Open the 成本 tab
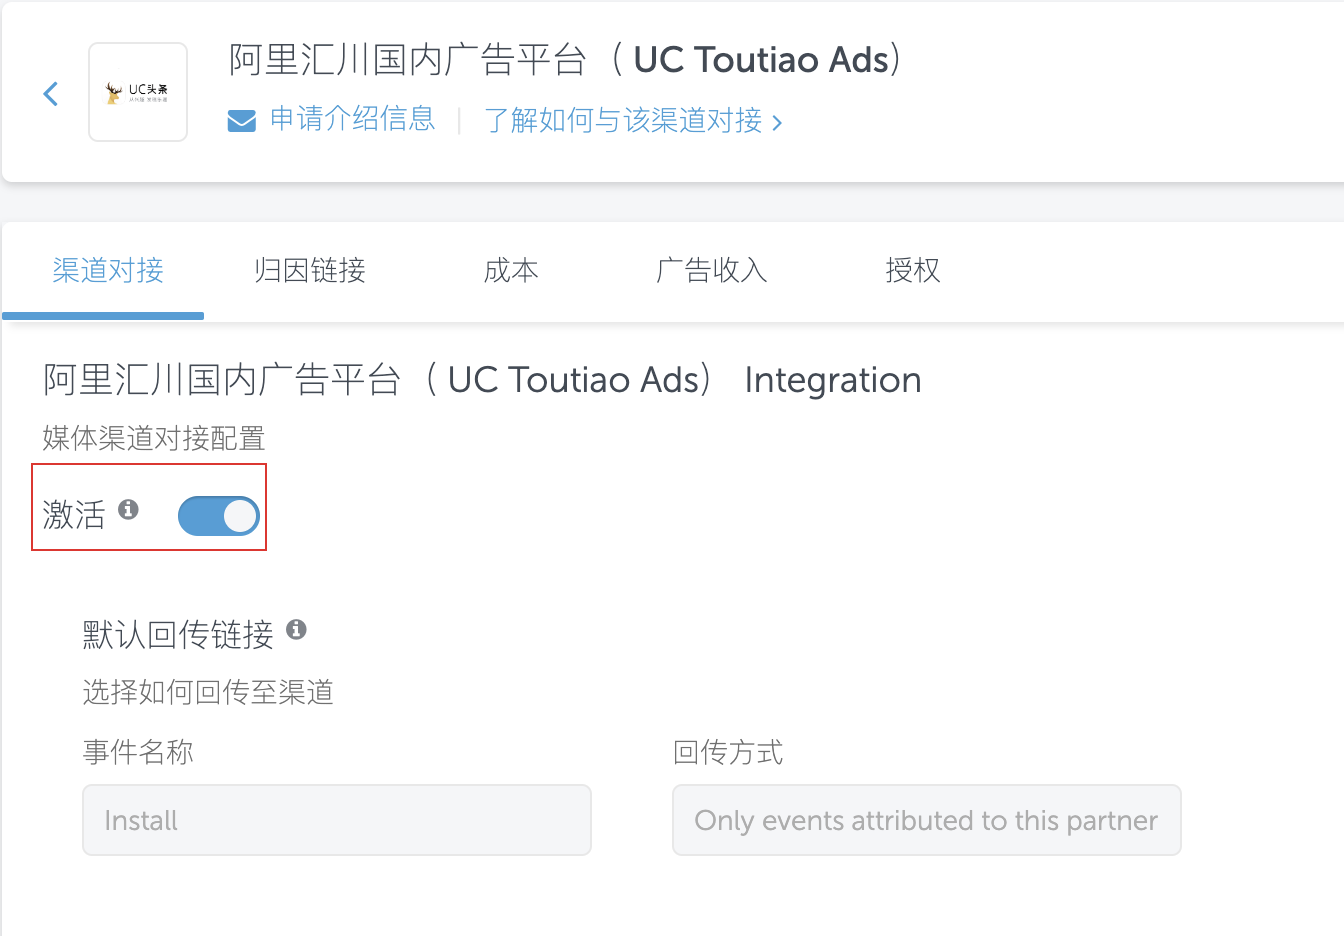Image resolution: width=1344 pixels, height=936 pixels. point(511,271)
